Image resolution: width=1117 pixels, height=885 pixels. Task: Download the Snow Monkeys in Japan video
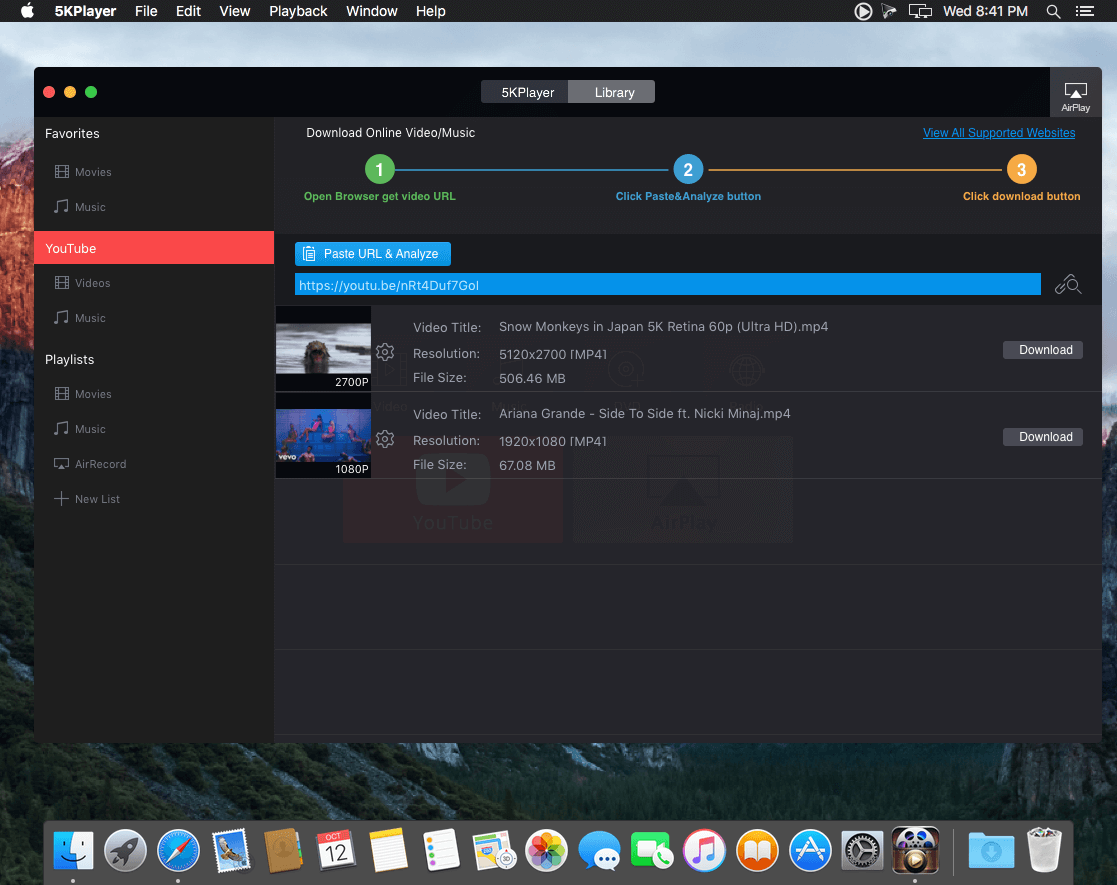click(x=1043, y=350)
